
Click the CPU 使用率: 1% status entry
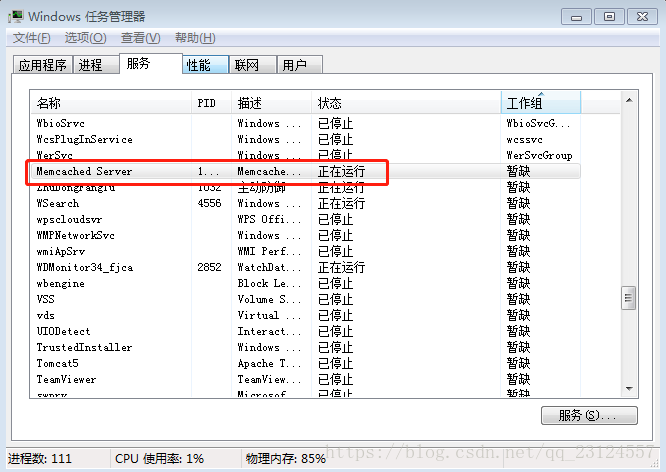(159, 459)
